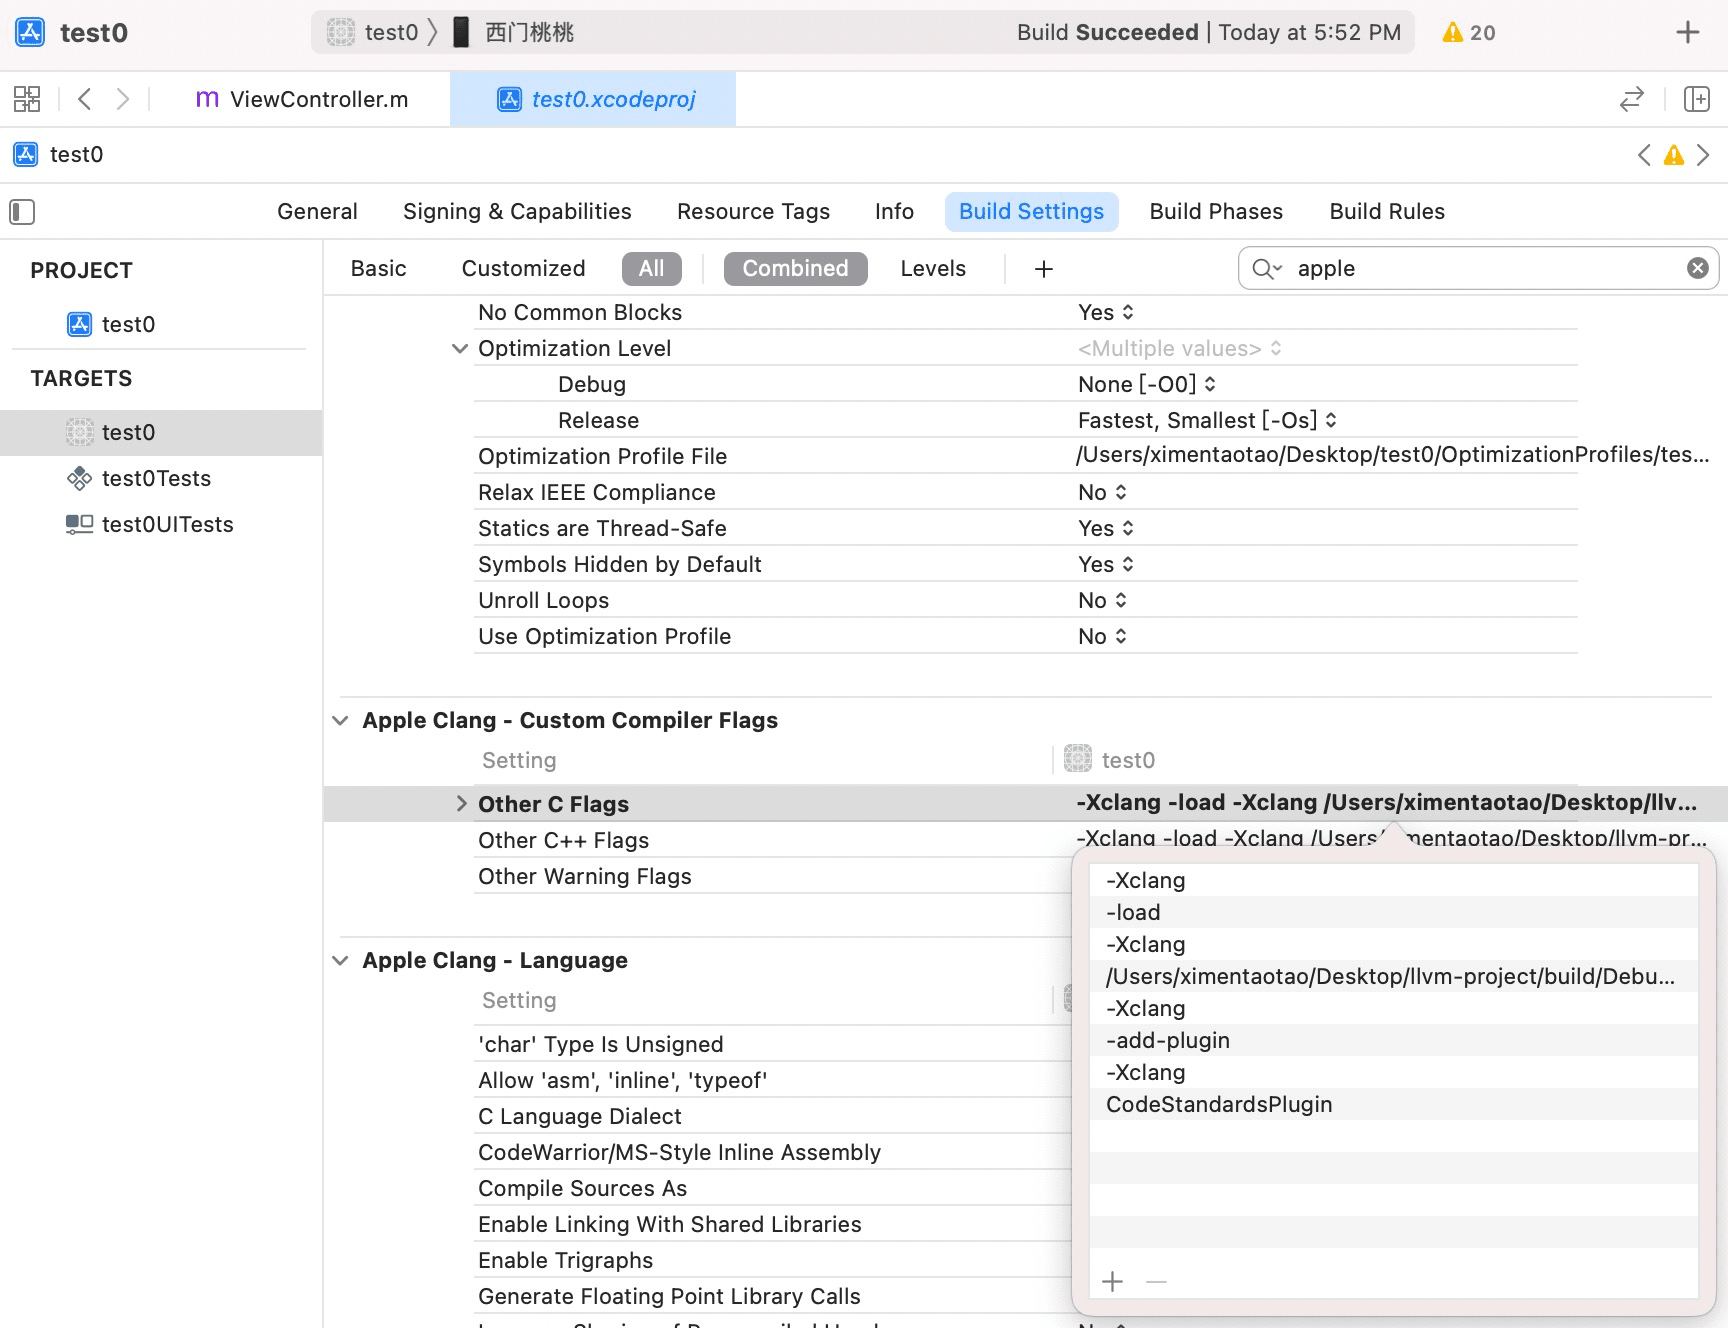The image size is (1728, 1328).
Task: Expand the Other C Flags row
Action: [461, 804]
